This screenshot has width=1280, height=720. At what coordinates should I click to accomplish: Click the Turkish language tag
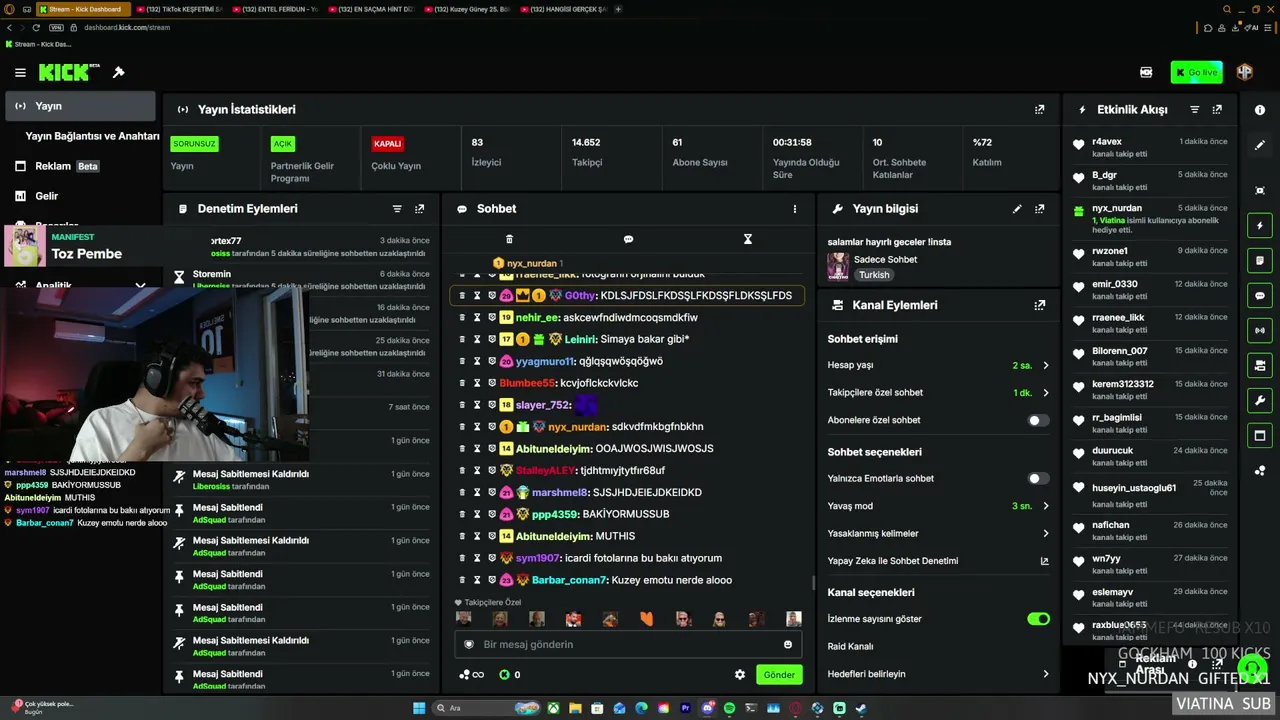[873, 274]
